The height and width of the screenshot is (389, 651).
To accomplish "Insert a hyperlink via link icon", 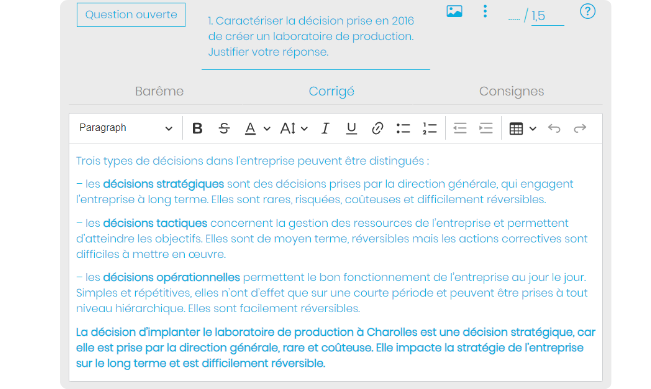I will click(377, 128).
